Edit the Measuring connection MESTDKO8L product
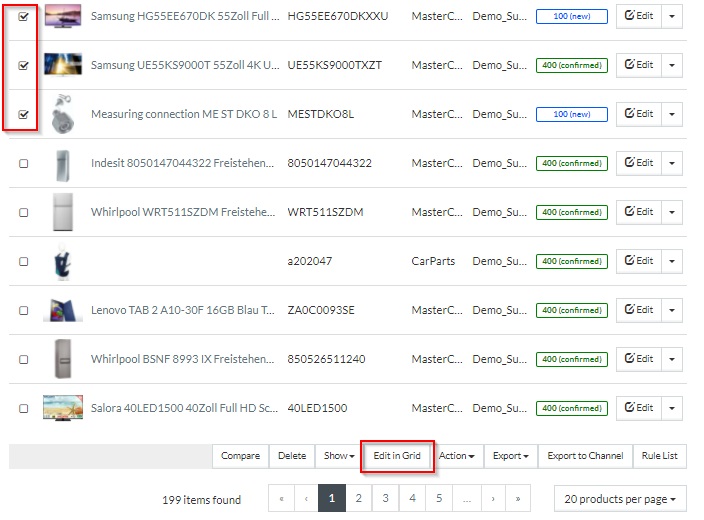704x520 pixels. click(x=638, y=114)
